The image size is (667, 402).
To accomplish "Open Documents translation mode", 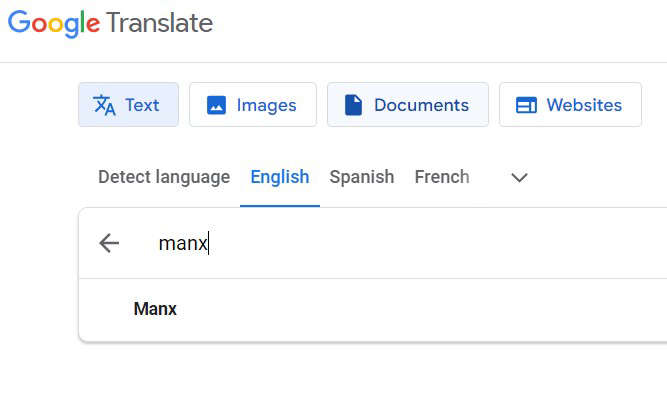I will (408, 105).
